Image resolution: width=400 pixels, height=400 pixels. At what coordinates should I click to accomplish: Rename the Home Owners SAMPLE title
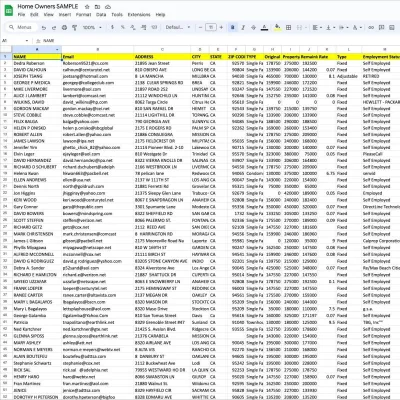point(48,6)
